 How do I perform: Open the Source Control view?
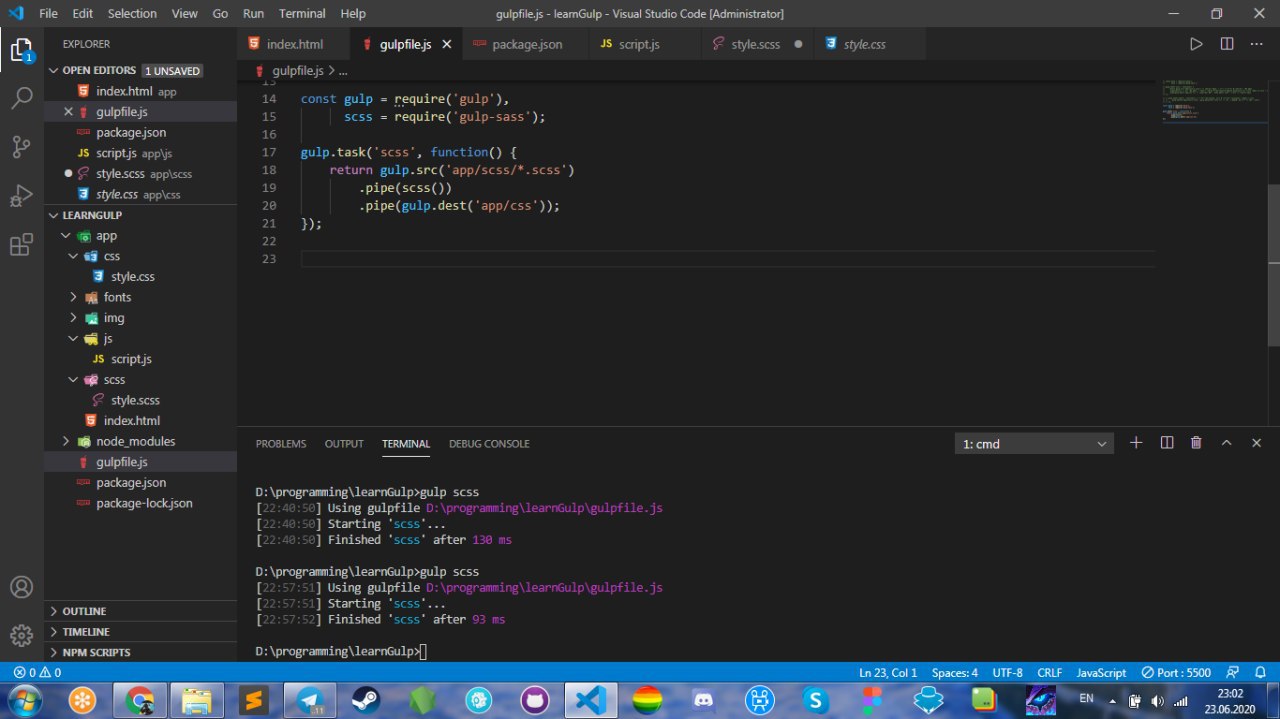[21, 147]
